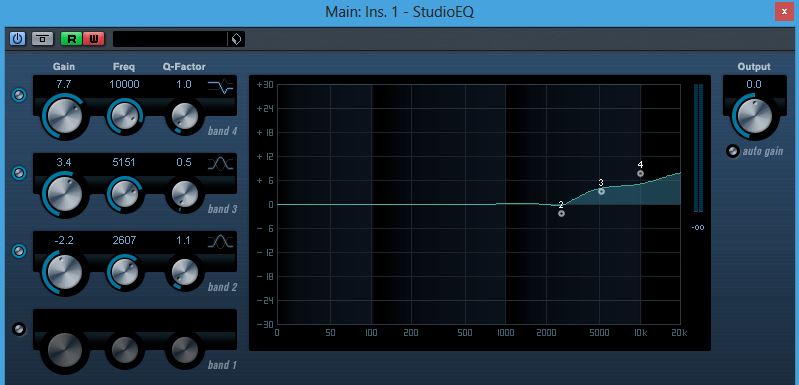
Task: Click the band 4 high-shelf filter type icon
Action: (221, 88)
